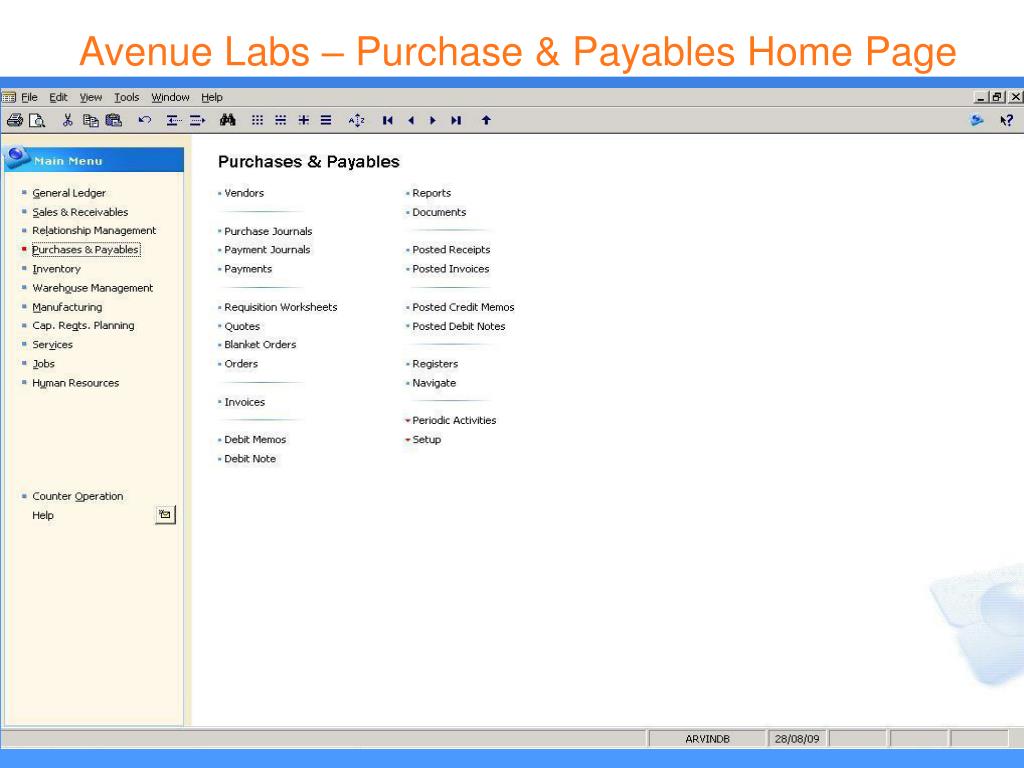Expand the Setup group
This screenshot has height=768, width=1024.
(x=423, y=440)
